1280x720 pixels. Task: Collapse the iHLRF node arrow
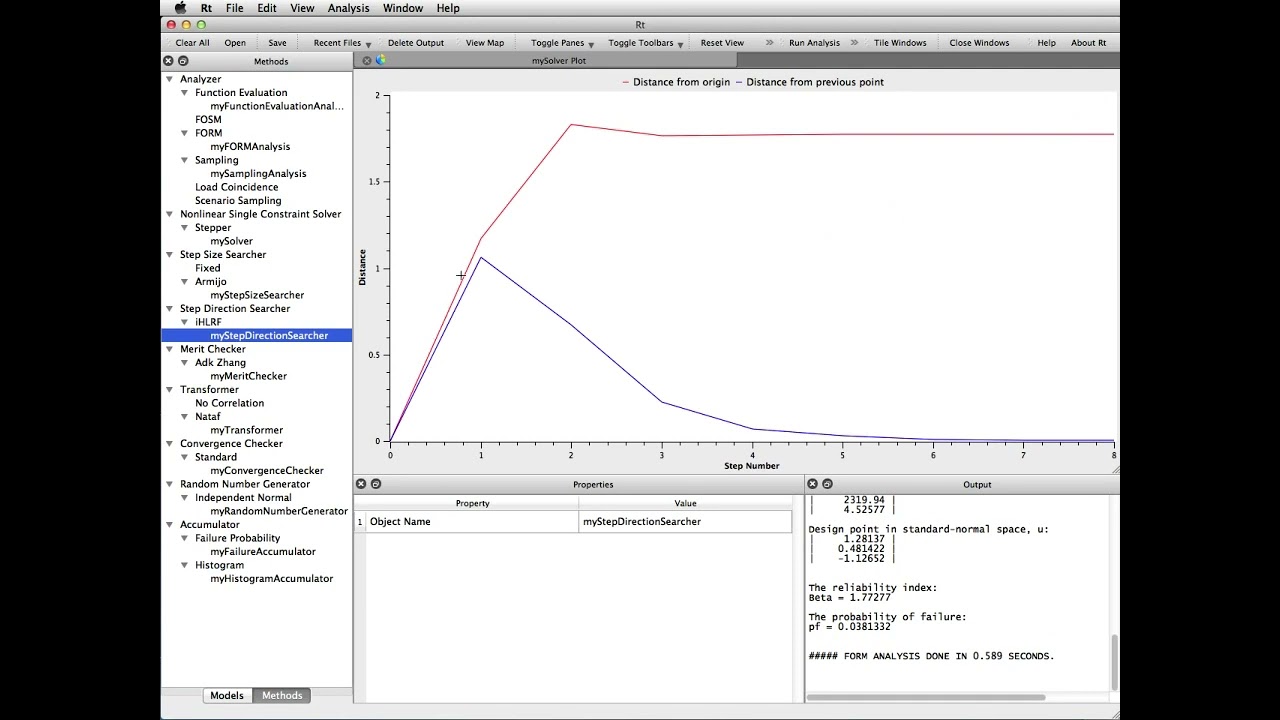185,322
